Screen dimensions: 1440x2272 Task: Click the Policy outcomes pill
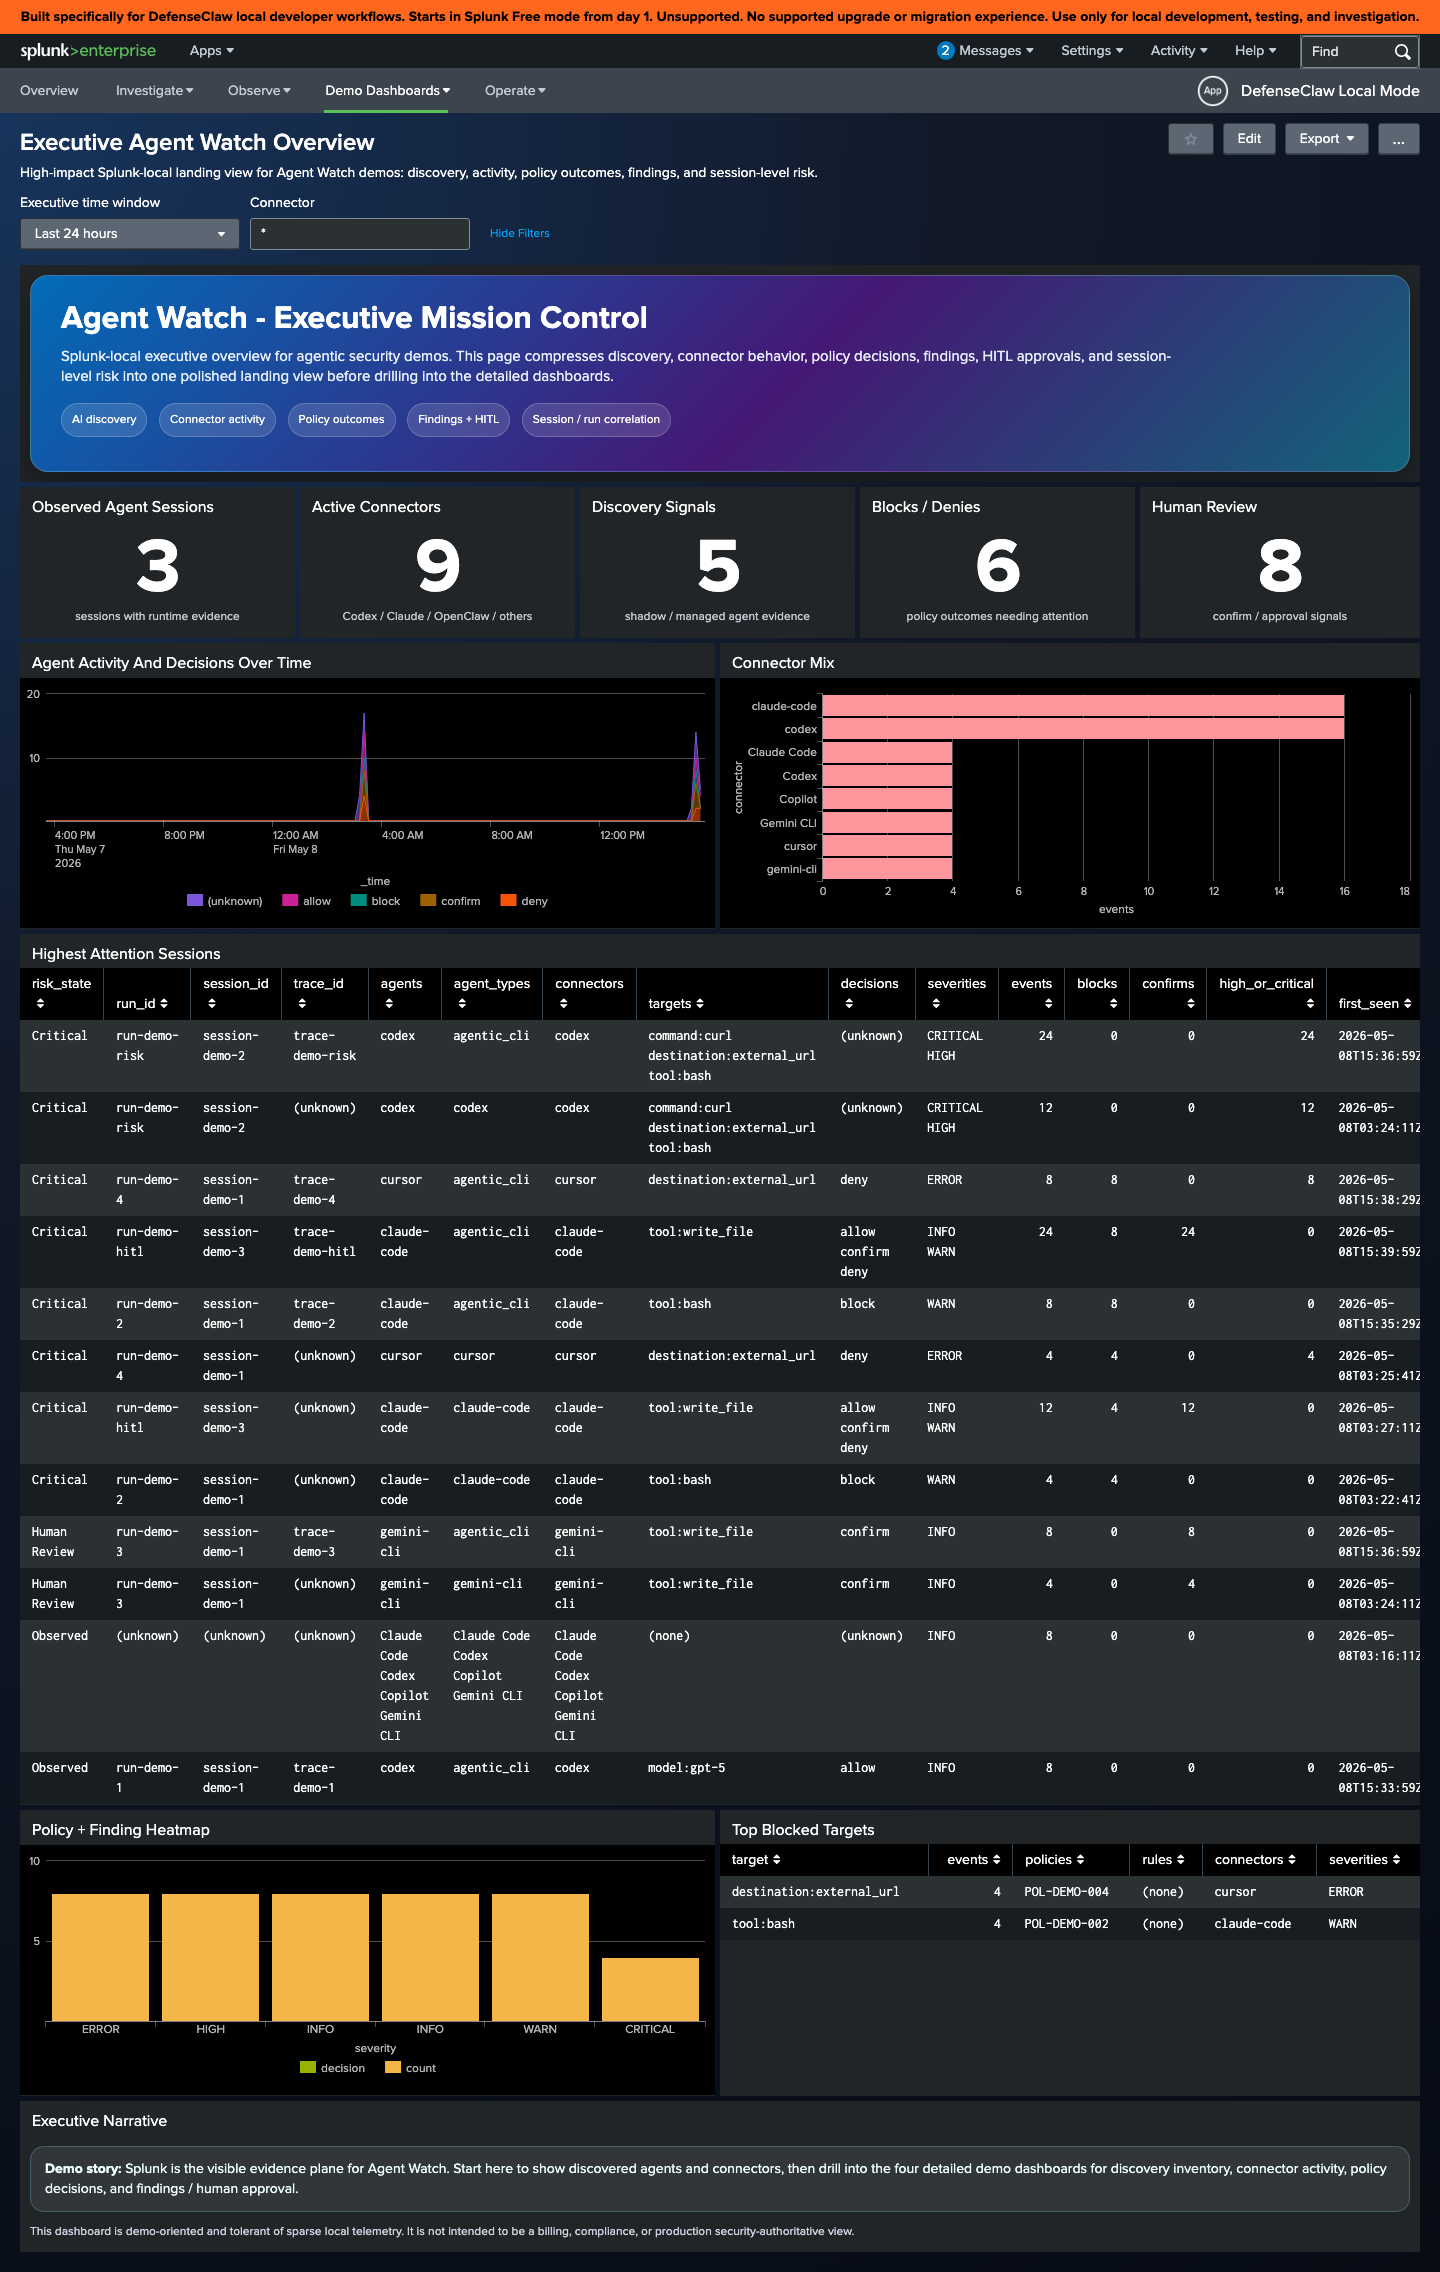point(341,420)
